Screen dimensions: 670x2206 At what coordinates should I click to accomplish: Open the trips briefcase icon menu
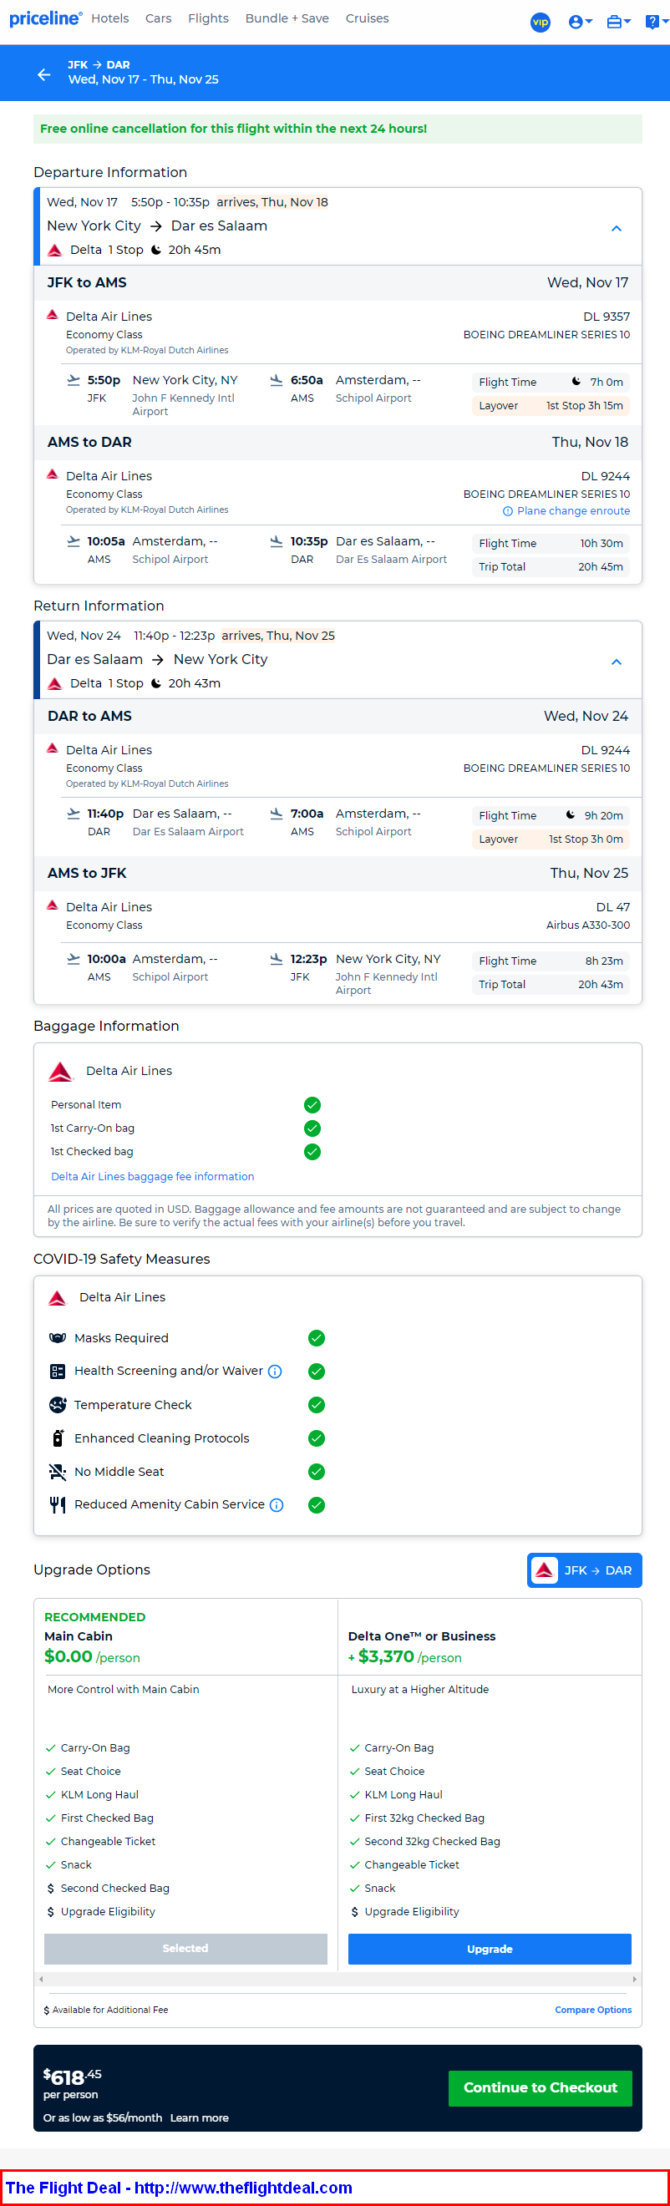click(x=619, y=22)
